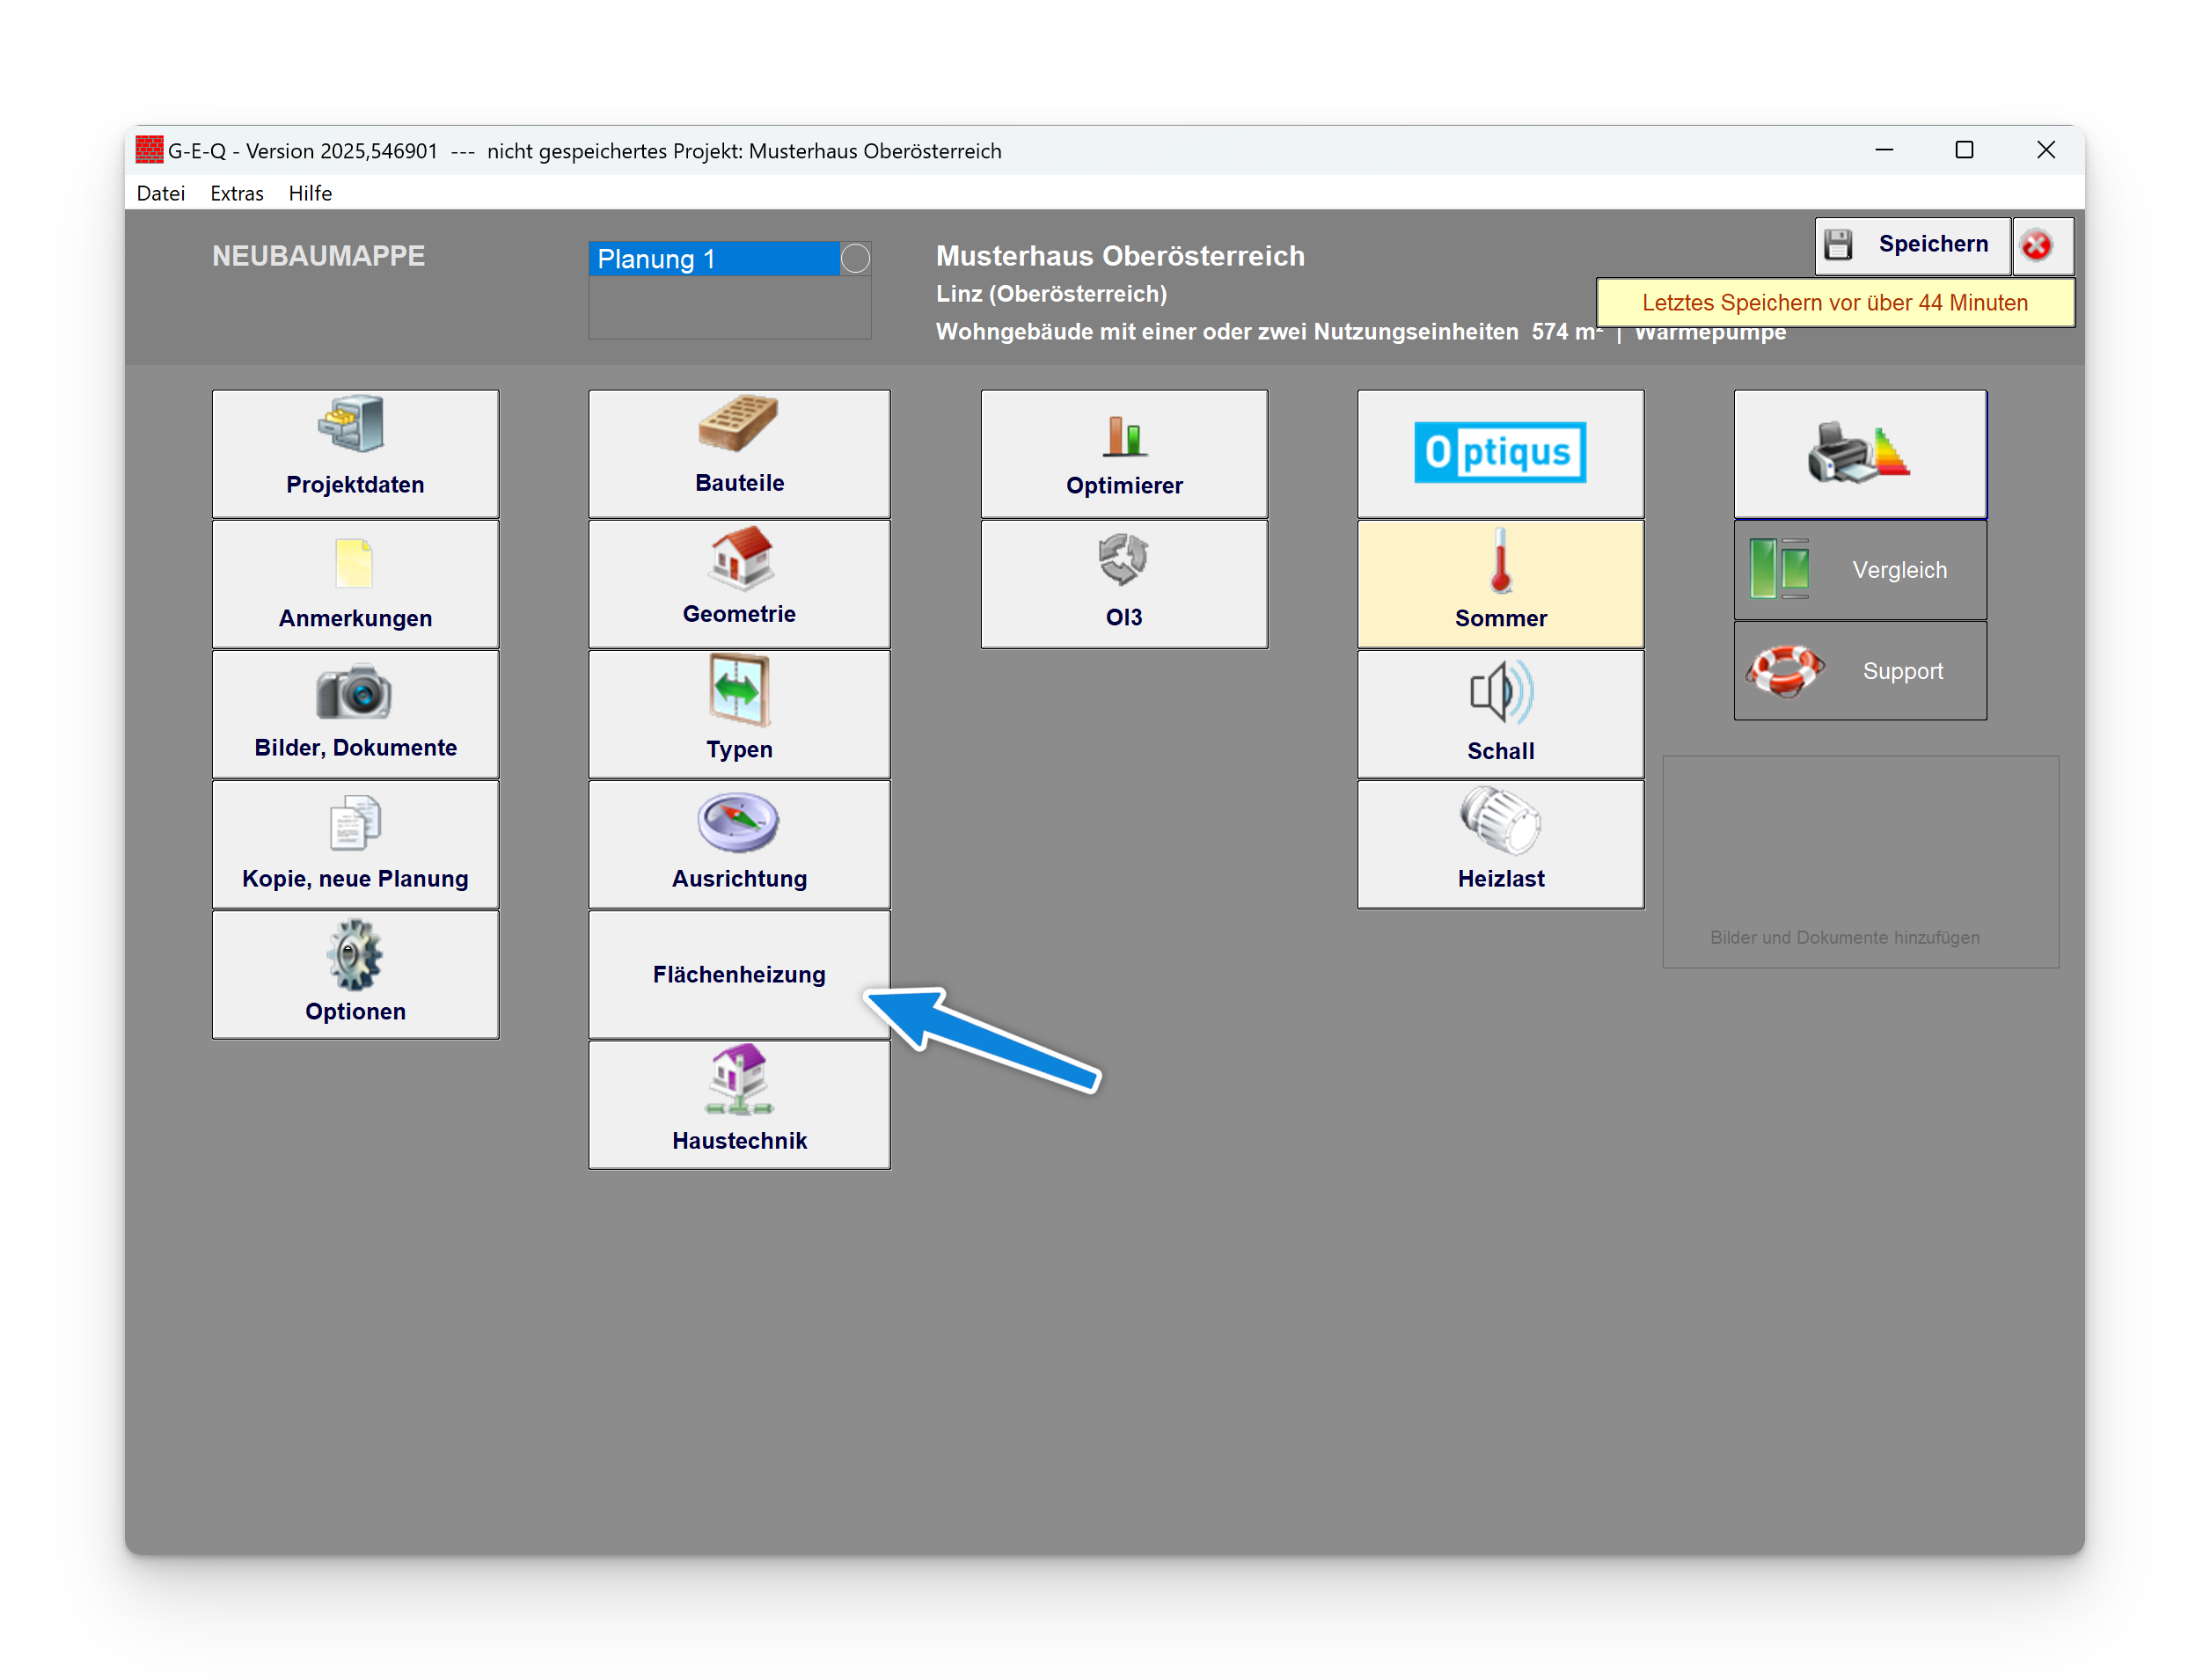Open the OI3 recycling module
This screenshot has width=2210, height=1680.
[x=1124, y=583]
